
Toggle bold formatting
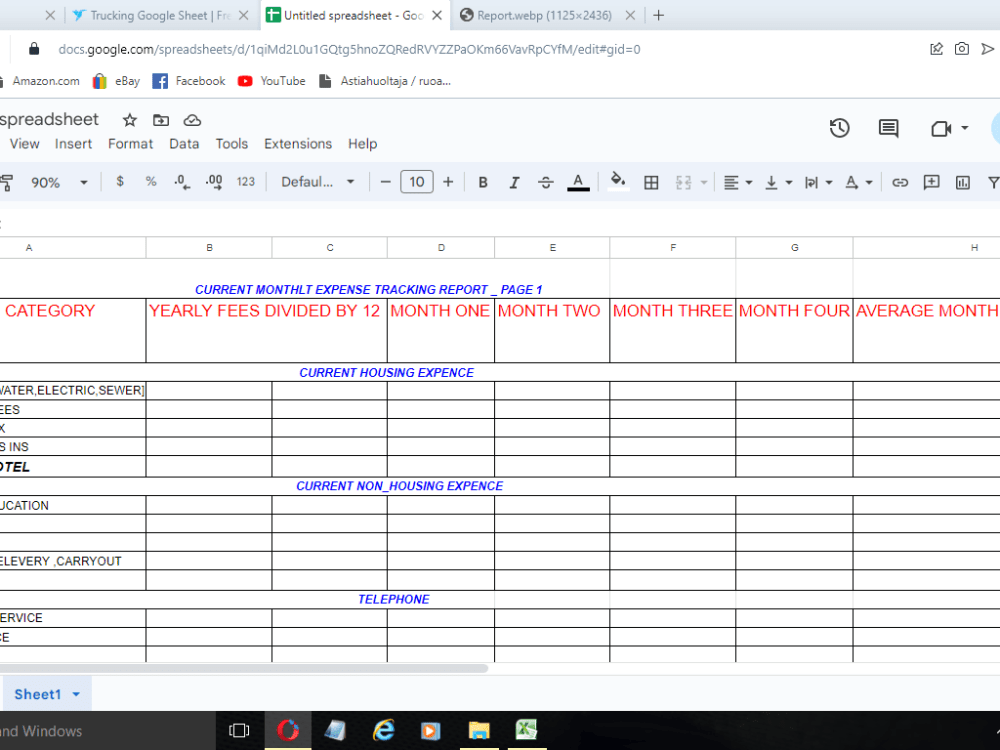483,181
